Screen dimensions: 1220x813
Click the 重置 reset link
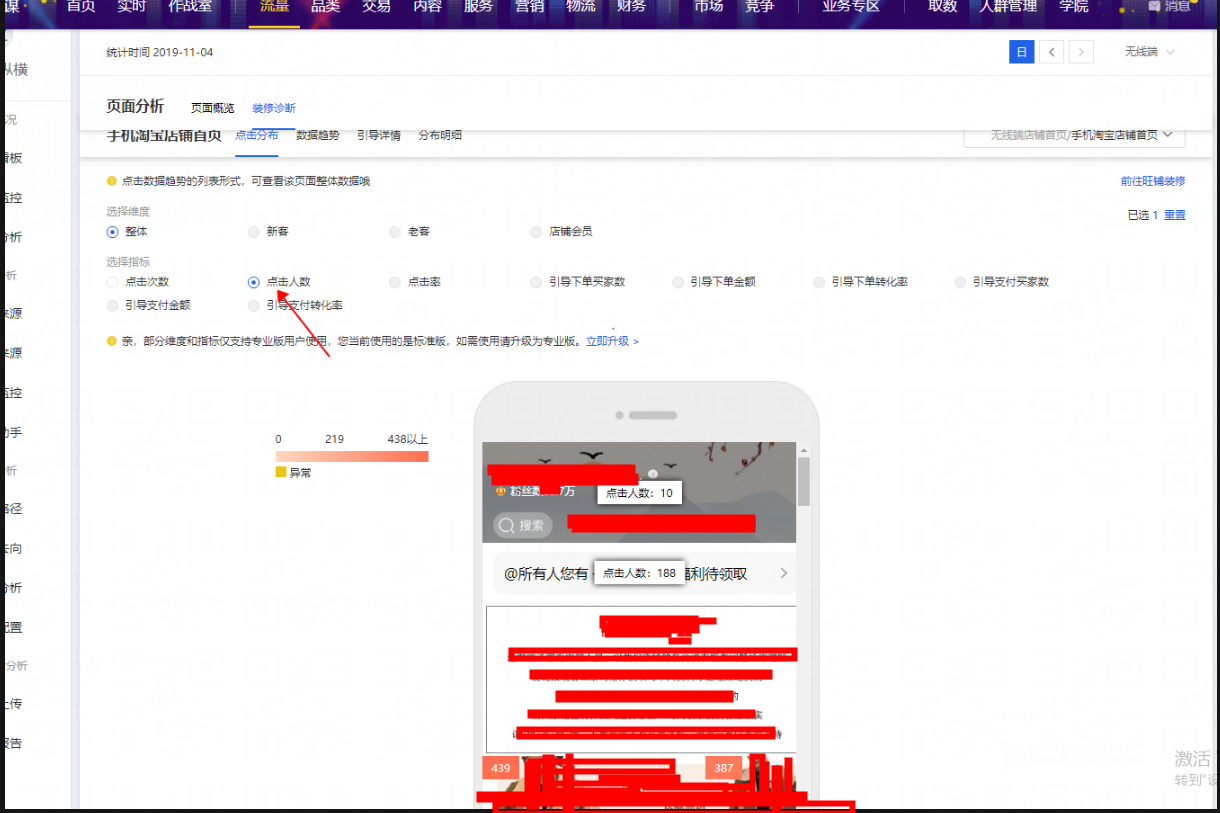1175,215
